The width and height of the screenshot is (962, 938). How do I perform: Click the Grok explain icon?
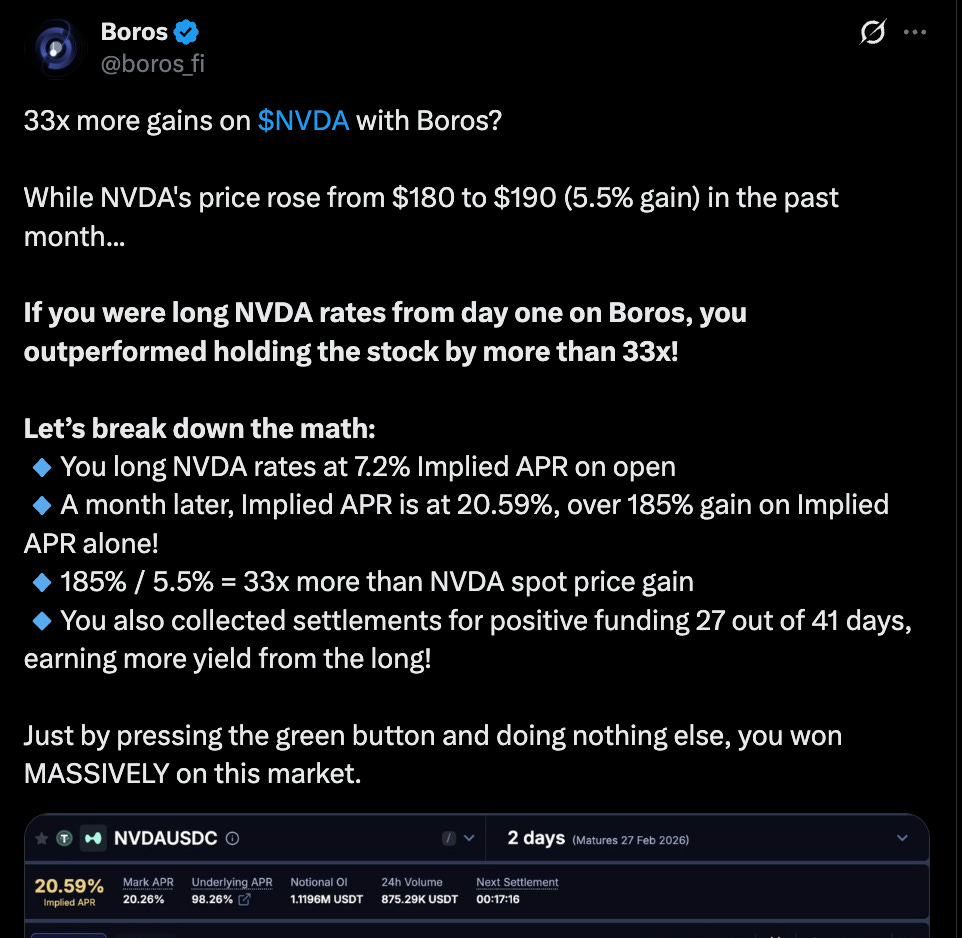pyautogui.click(x=872, y=32)
